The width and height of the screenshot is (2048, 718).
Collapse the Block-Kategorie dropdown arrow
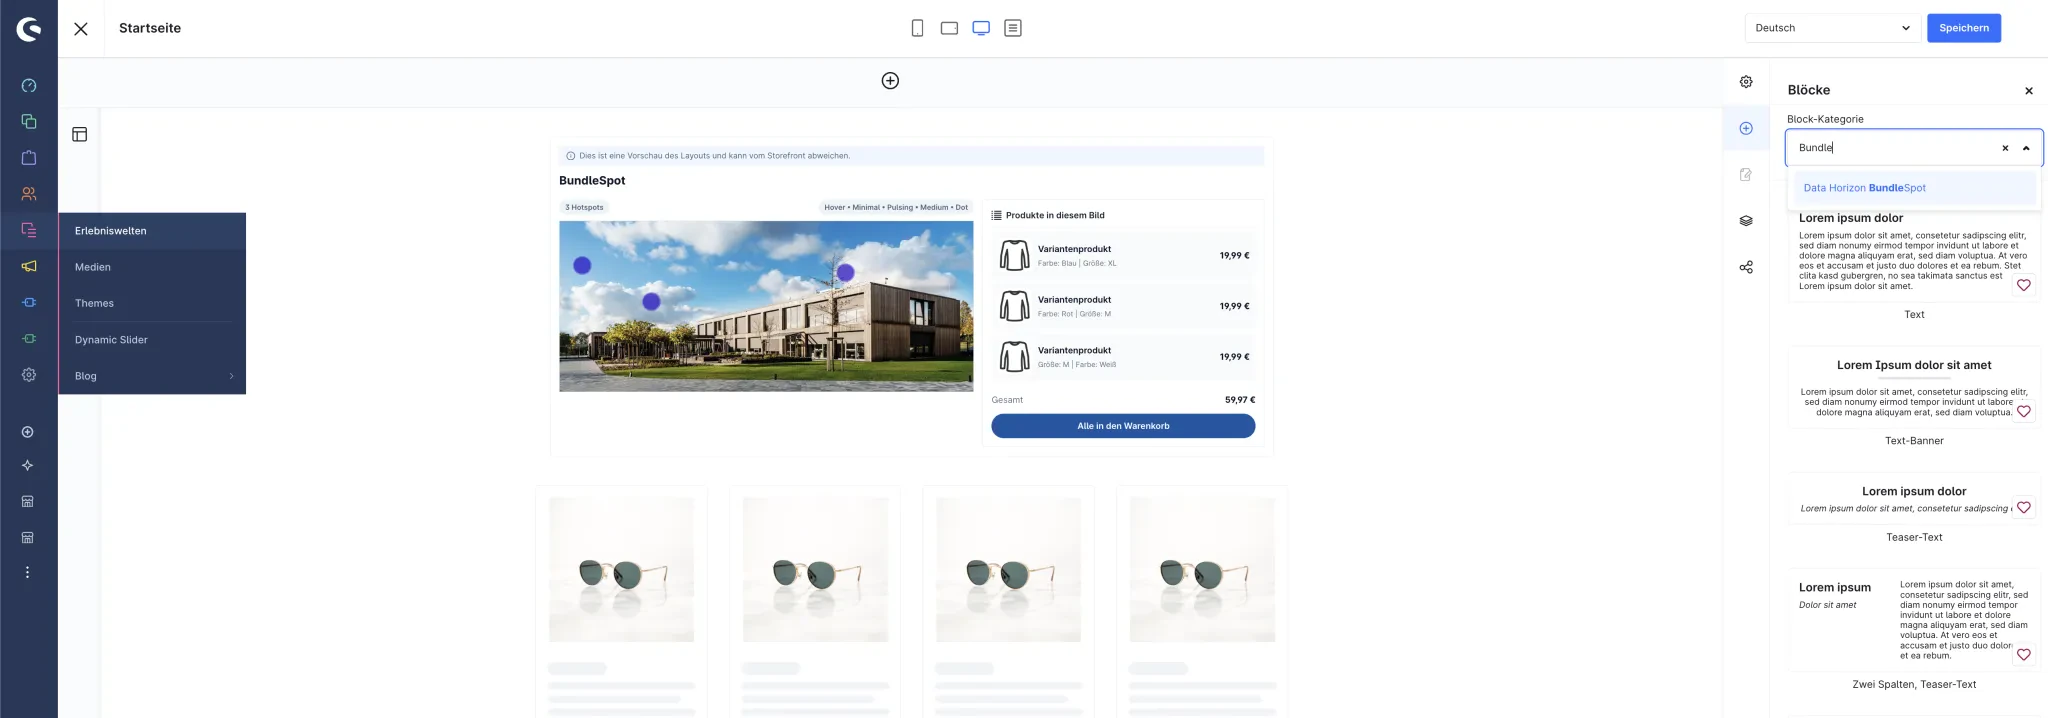pyautogui.click(x=2026, y=148)
